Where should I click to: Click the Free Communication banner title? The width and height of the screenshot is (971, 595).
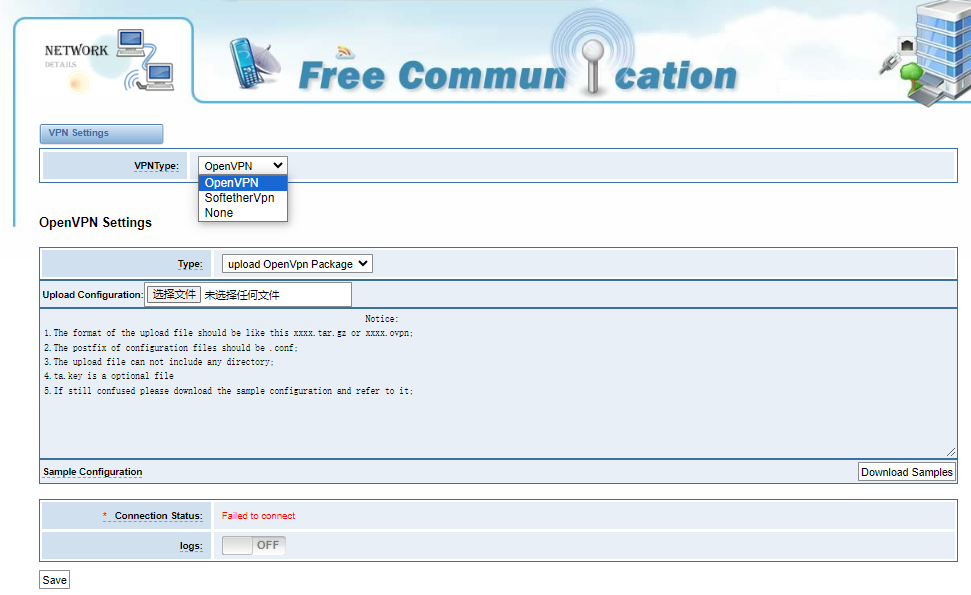pos(518,76)
